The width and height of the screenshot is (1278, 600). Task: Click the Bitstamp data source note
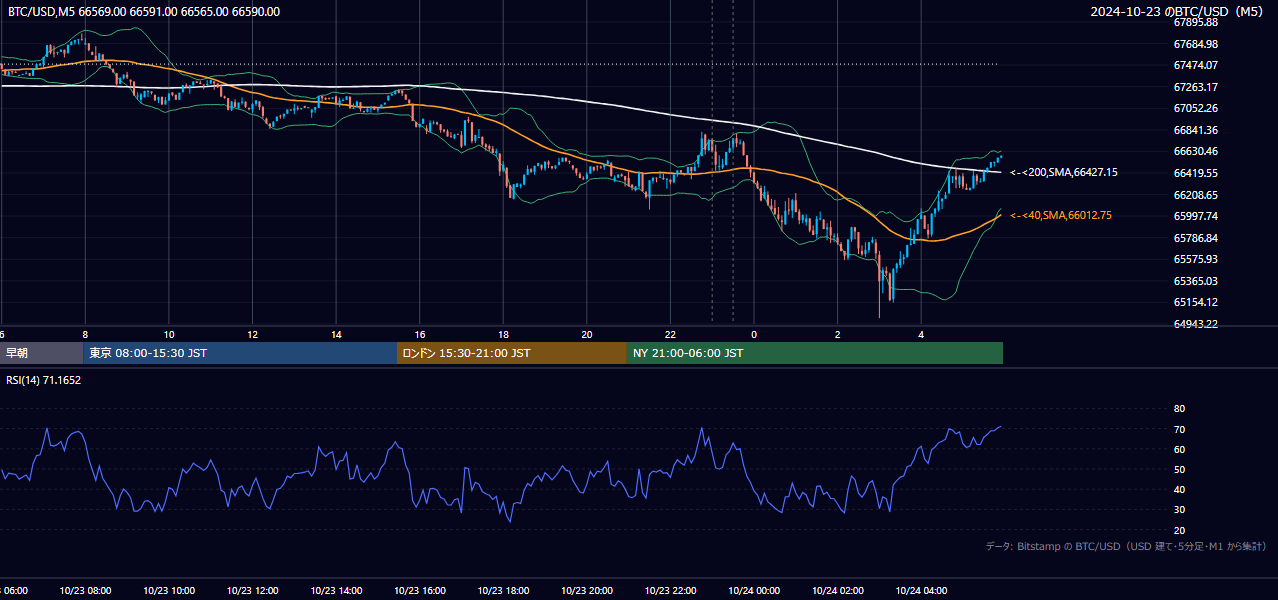(1126, 546)
